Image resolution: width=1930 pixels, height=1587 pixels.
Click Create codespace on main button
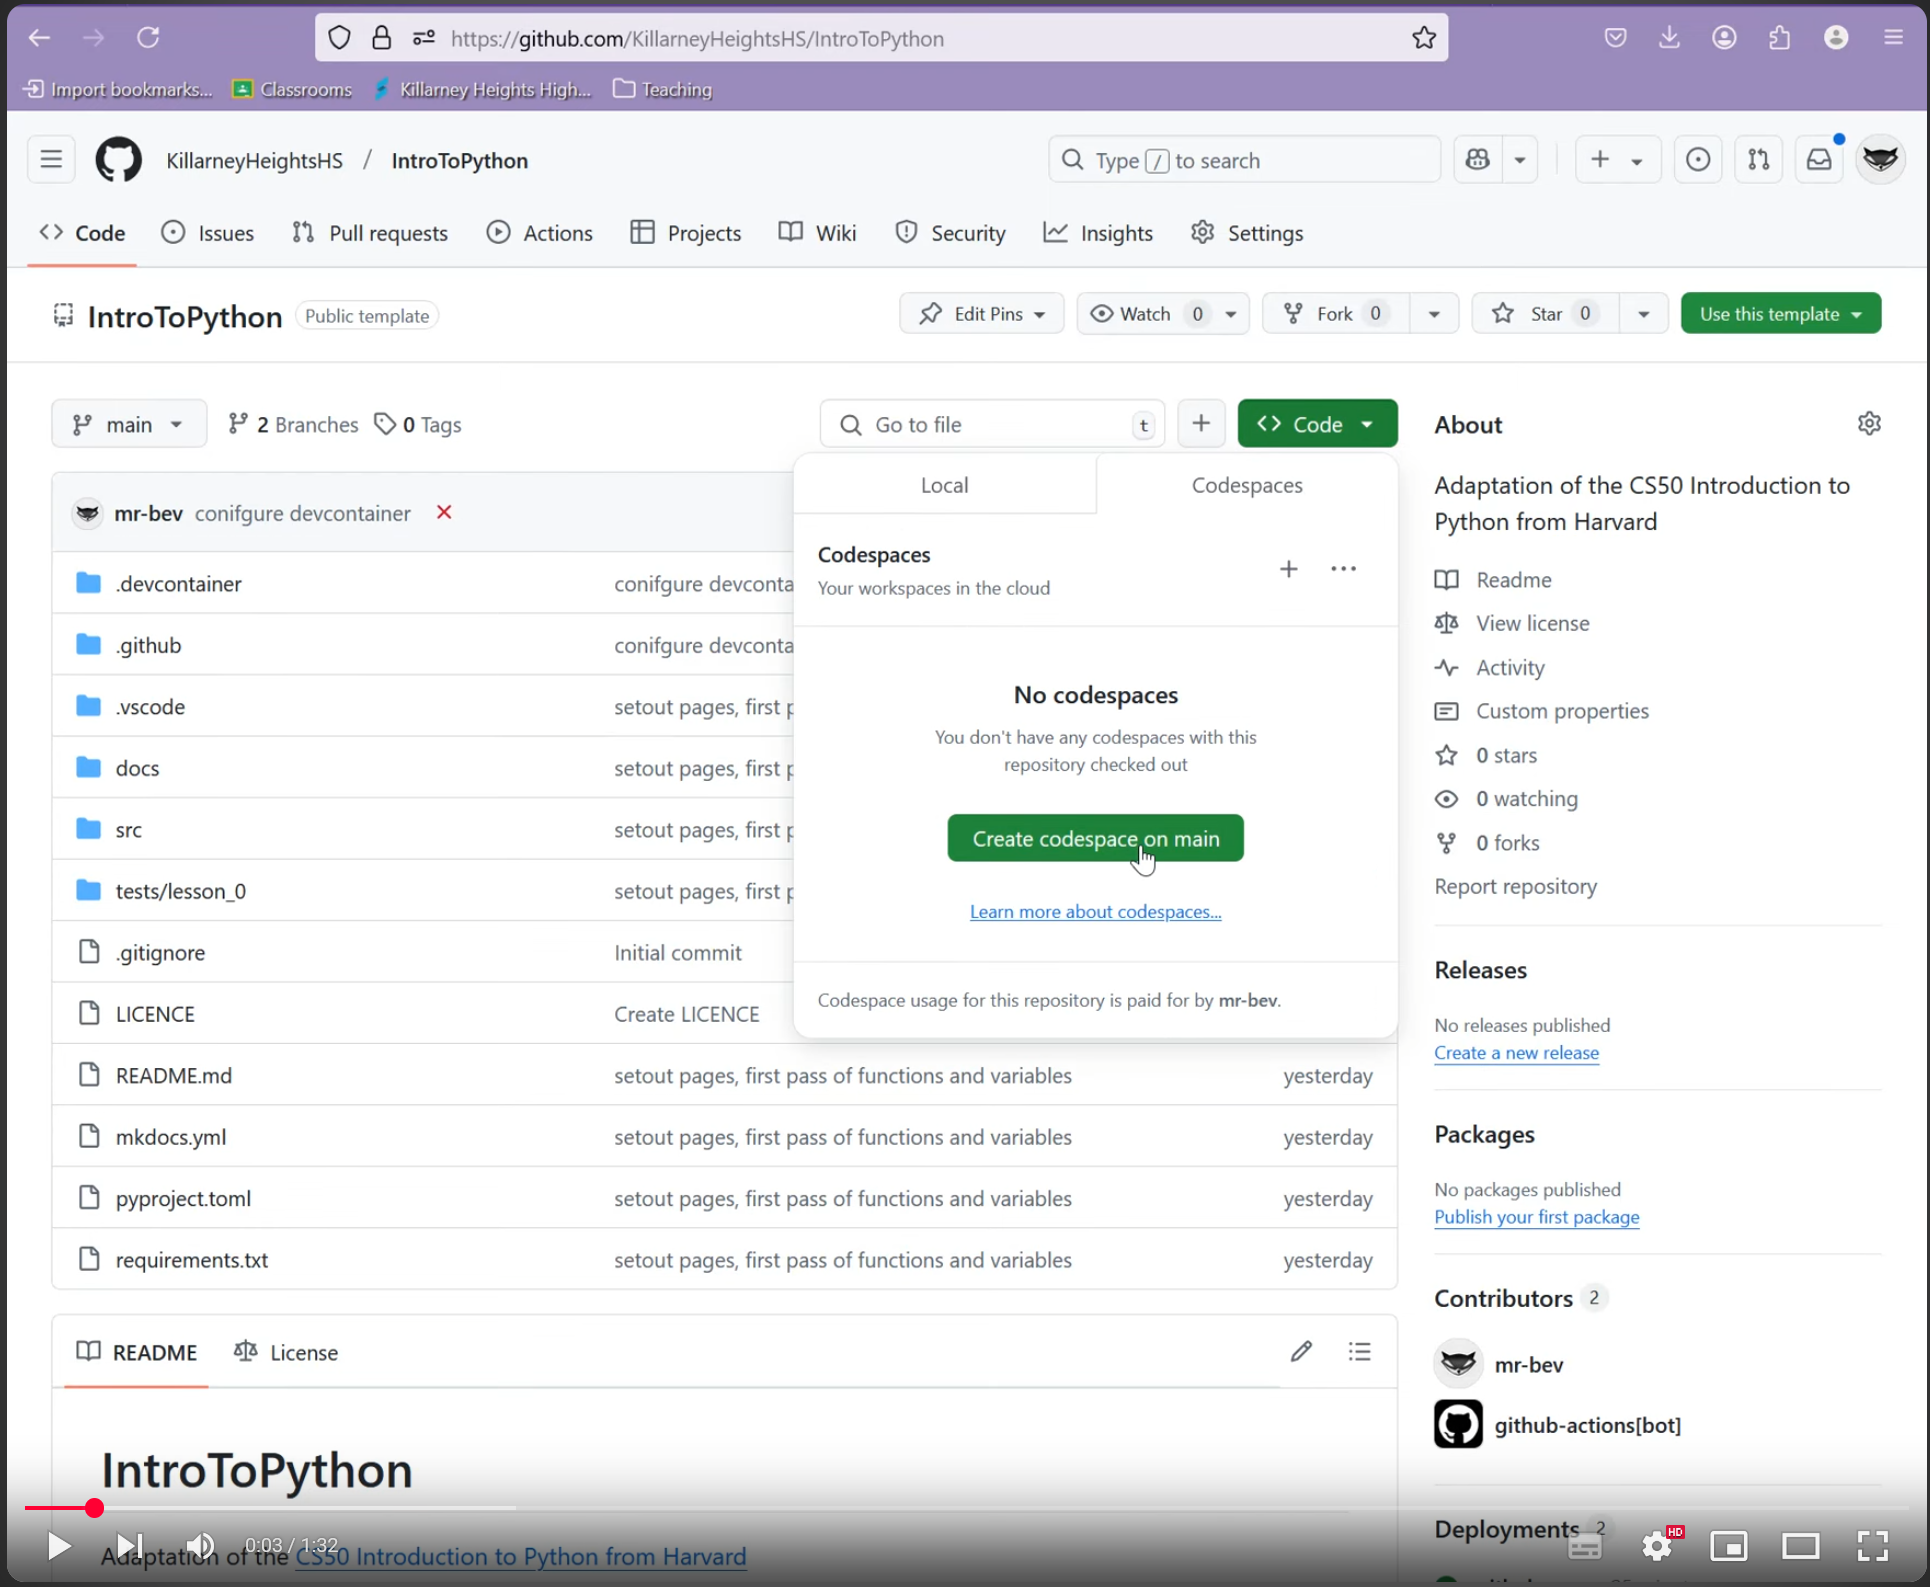1095,838
